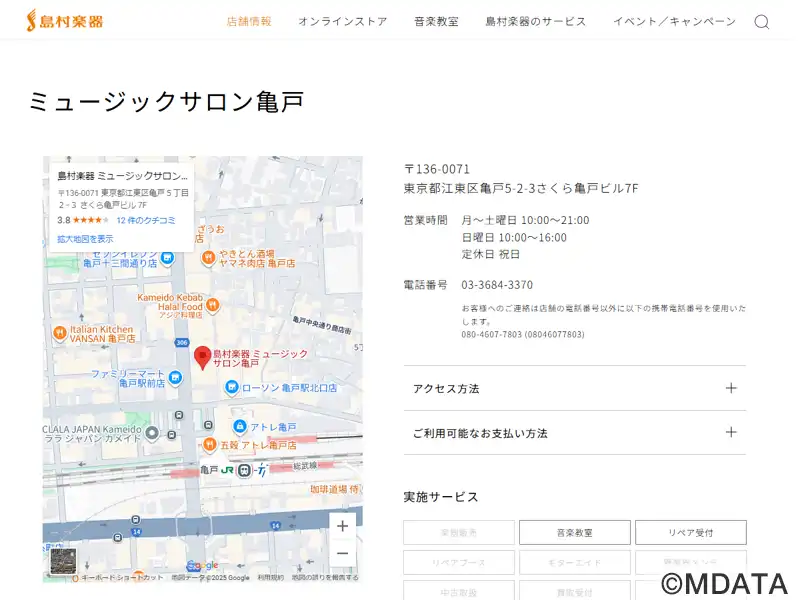Screen dimensions: 800x600
Task: Open the 音楽教室 navigation item
Action: (436, 21)
